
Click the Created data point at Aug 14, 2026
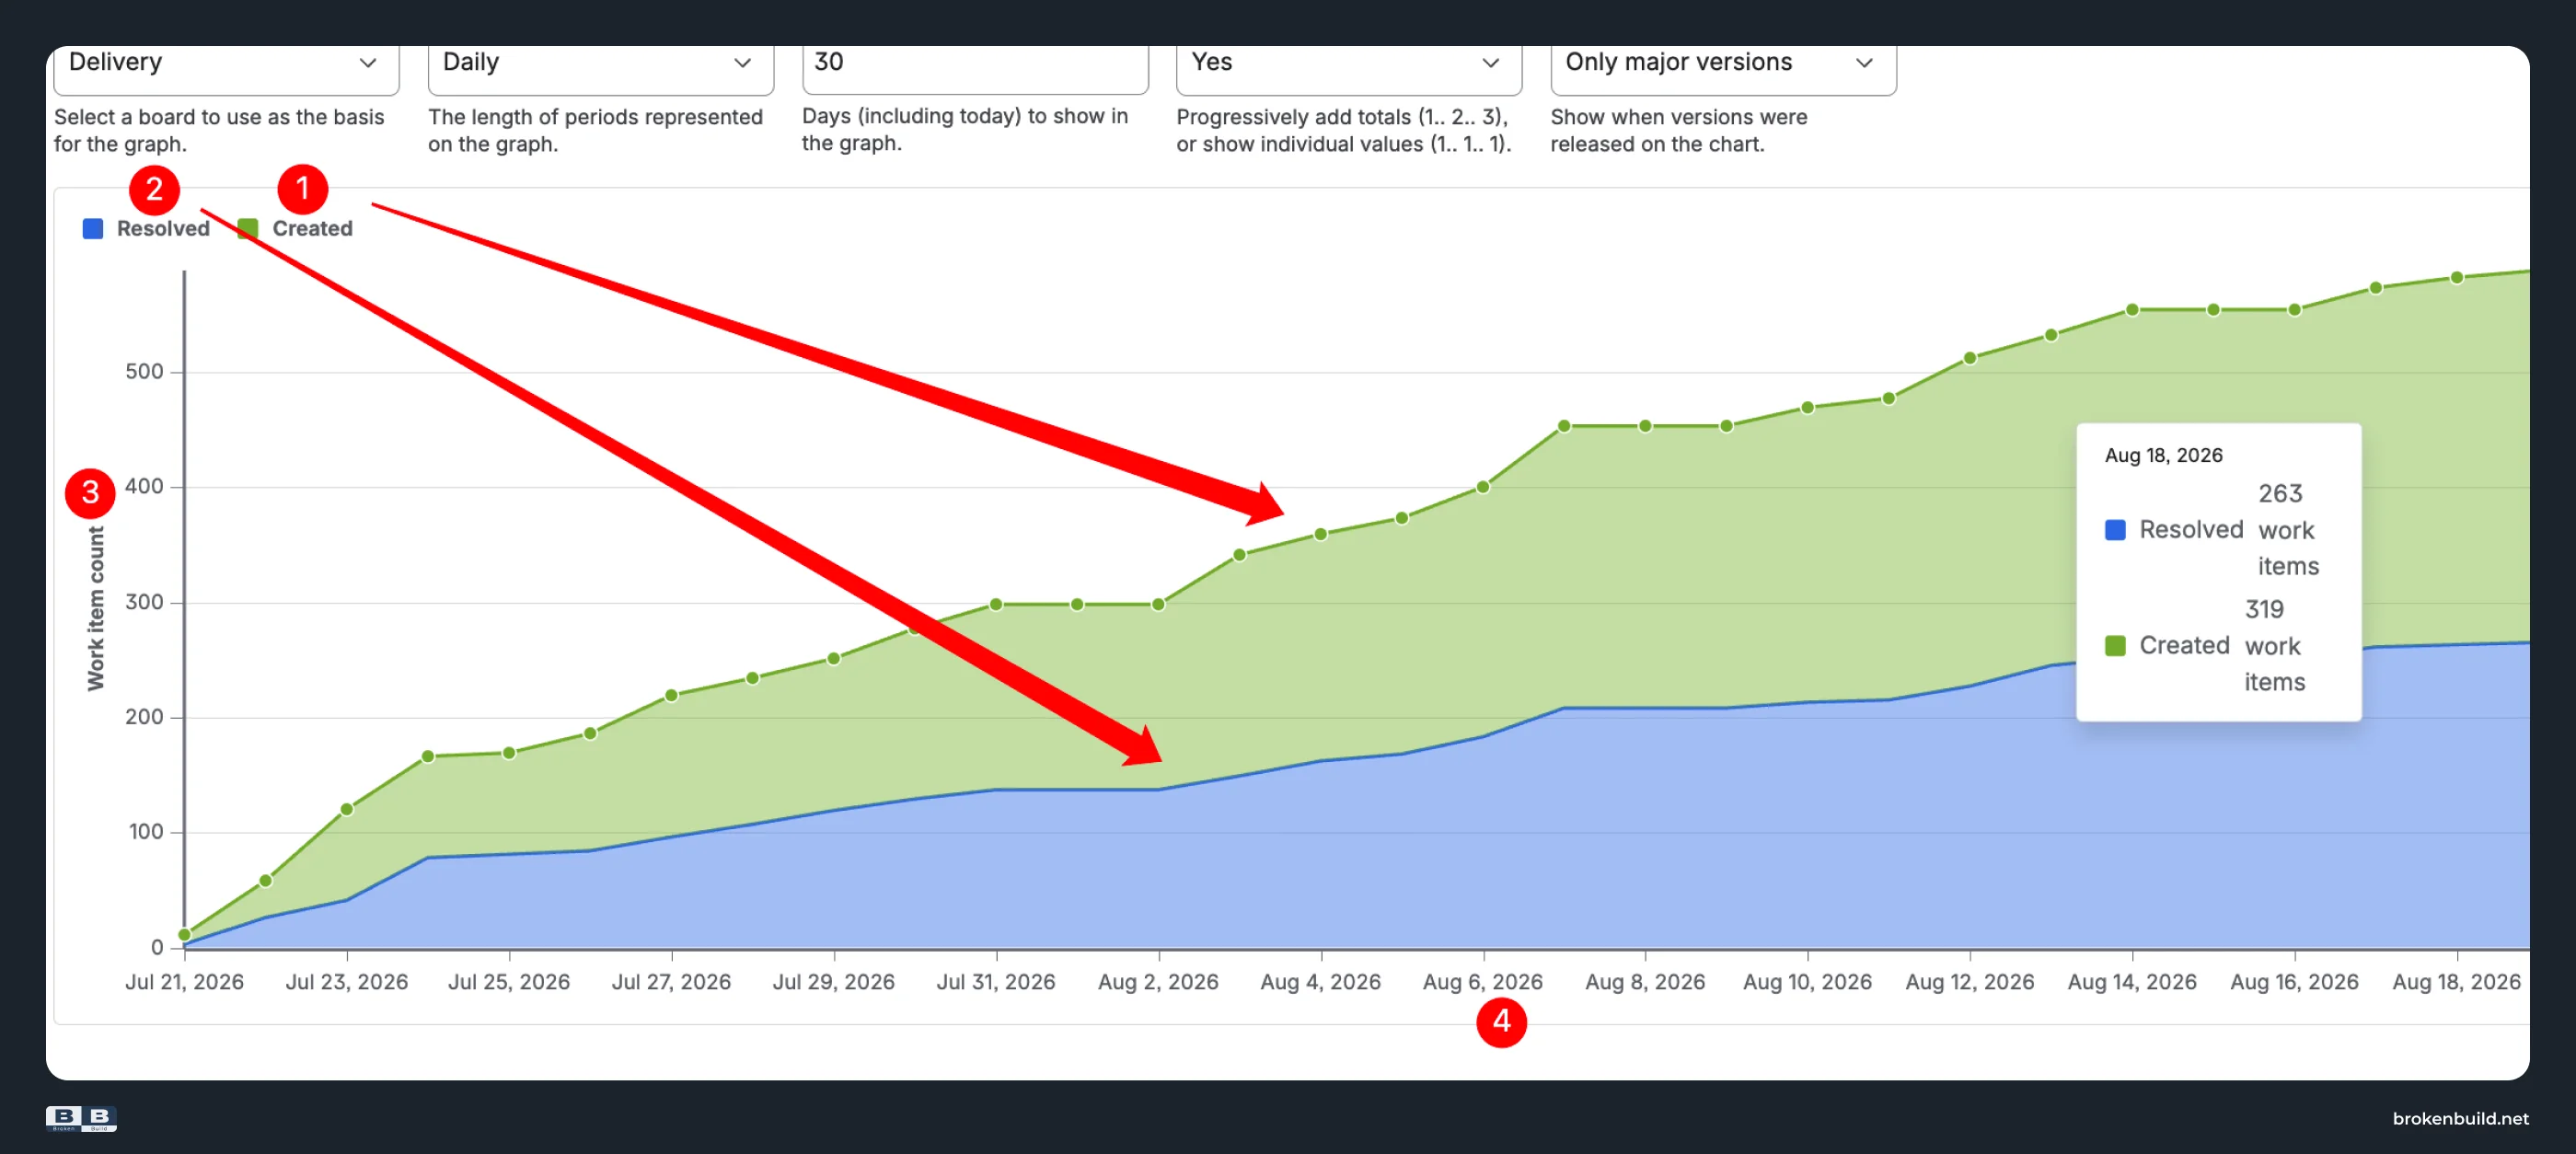2132,310
